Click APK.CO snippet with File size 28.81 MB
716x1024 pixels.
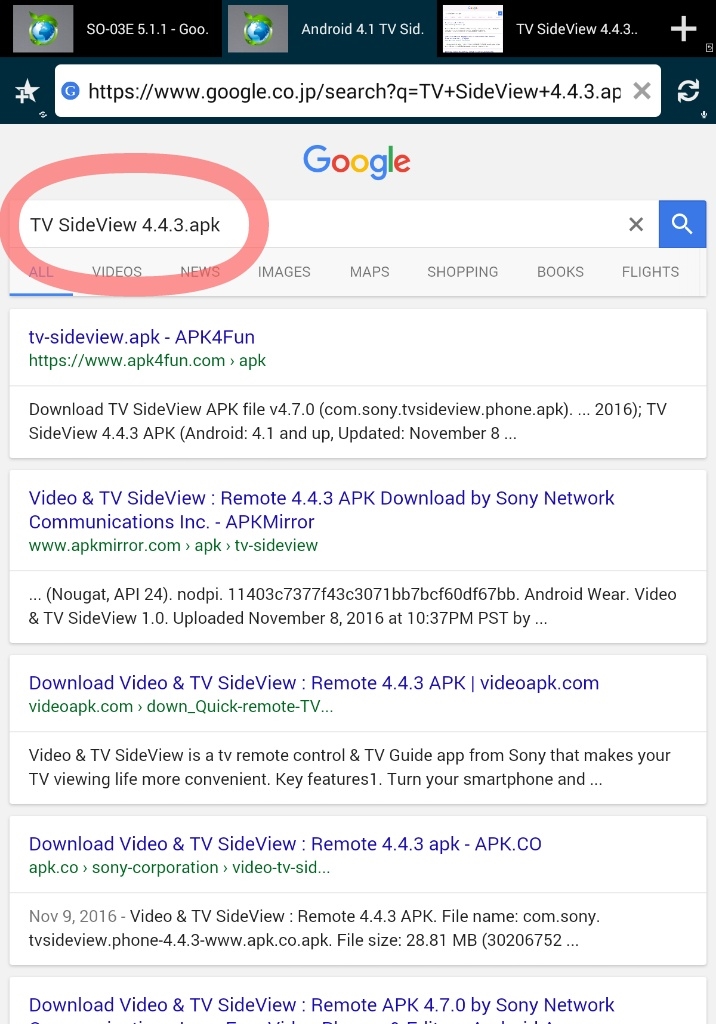pyautogui.click(x=314, y=928)
